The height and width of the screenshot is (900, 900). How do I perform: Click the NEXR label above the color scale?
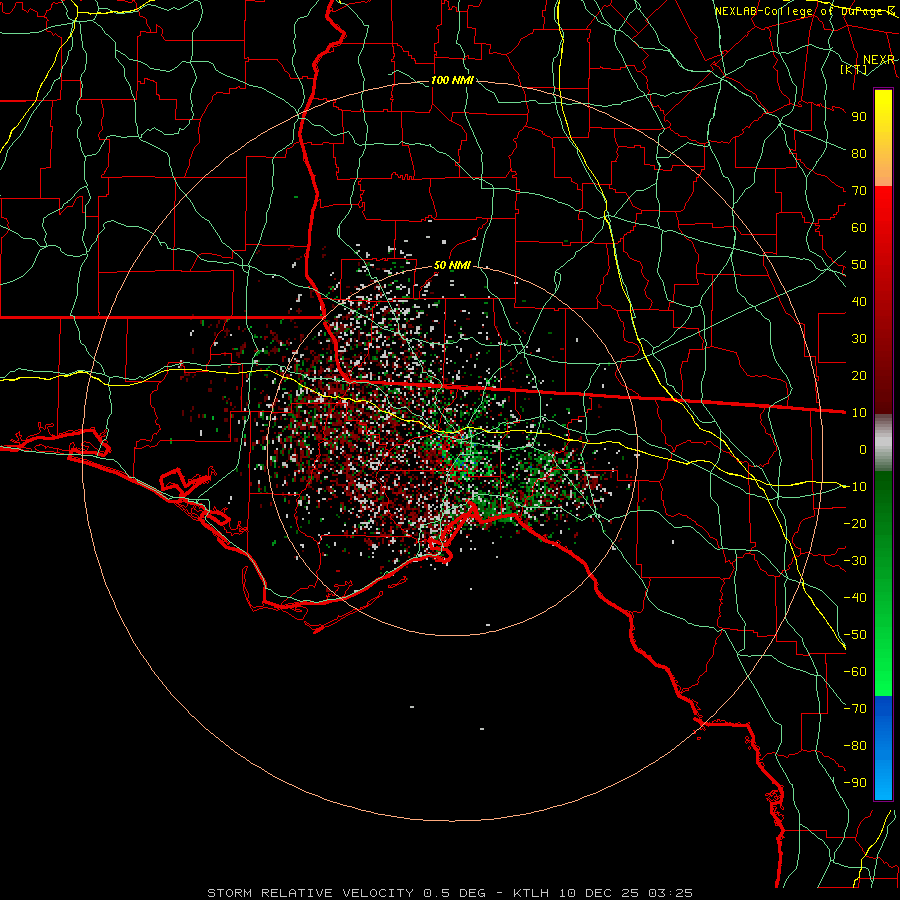[x=879, y=60]
